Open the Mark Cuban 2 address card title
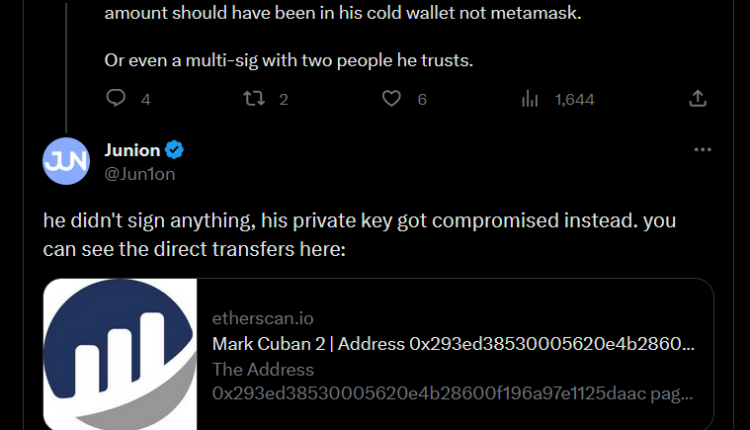 pos(452,344)
